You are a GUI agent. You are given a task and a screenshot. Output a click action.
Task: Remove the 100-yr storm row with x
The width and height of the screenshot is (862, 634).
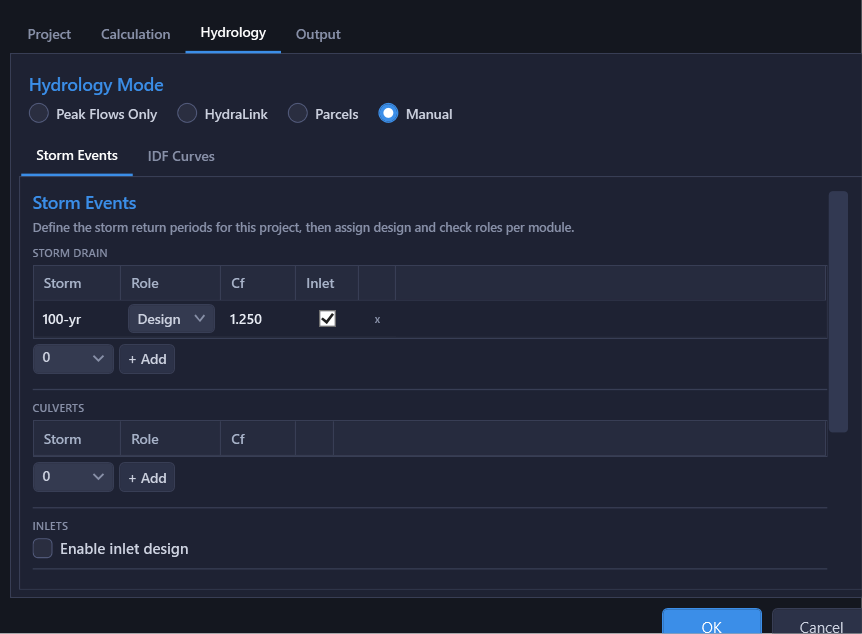click(x=377, y=319)
